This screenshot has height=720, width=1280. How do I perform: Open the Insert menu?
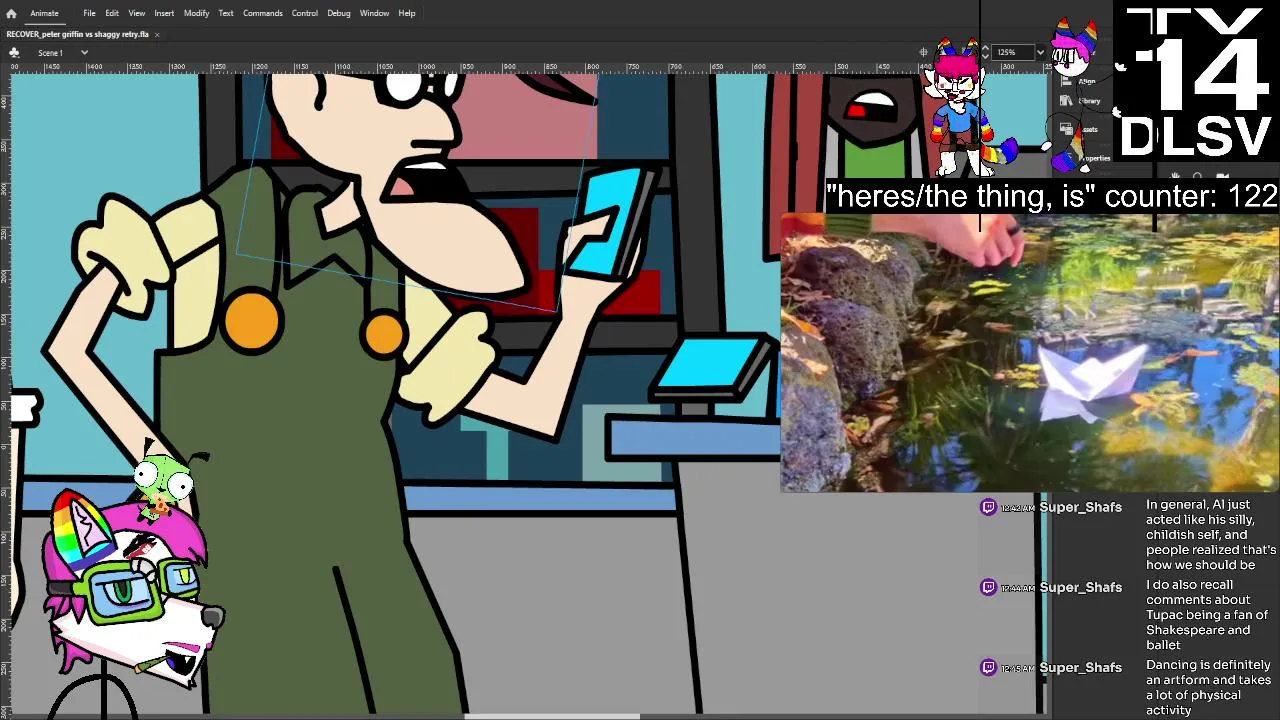pos(164,13)
